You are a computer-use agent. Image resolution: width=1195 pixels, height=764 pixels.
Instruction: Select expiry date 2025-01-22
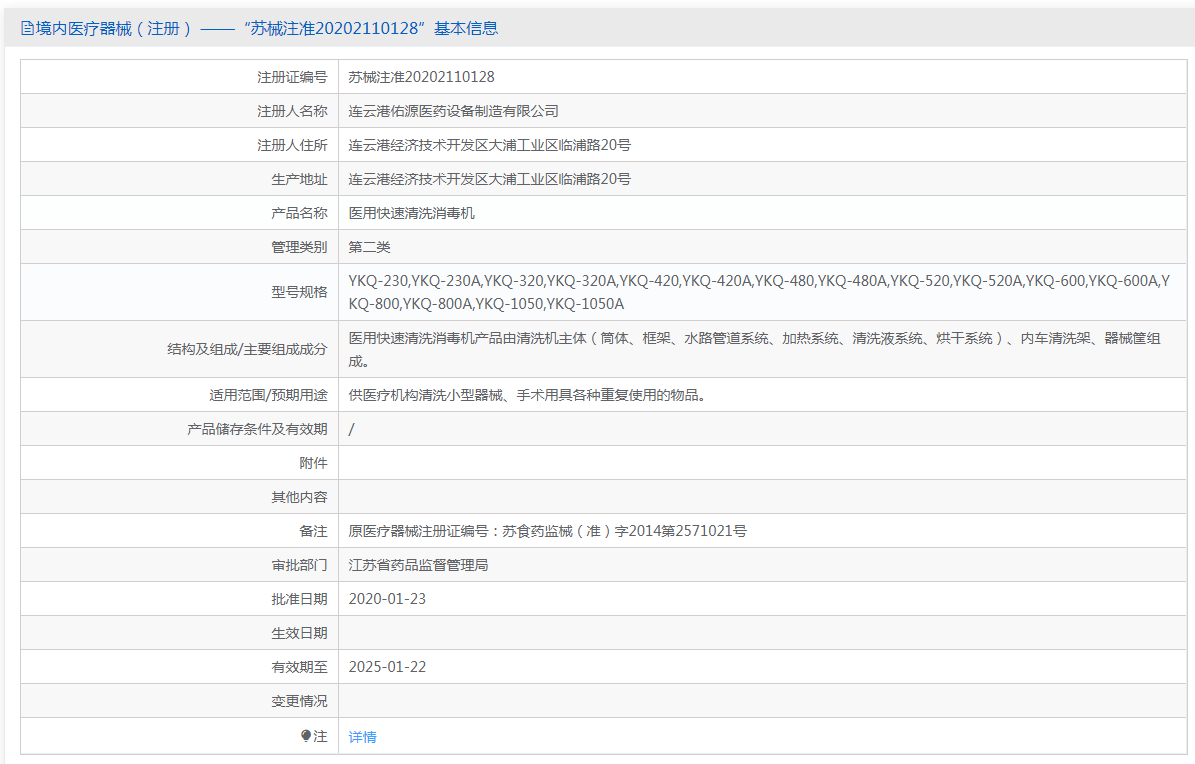(387, 667)
